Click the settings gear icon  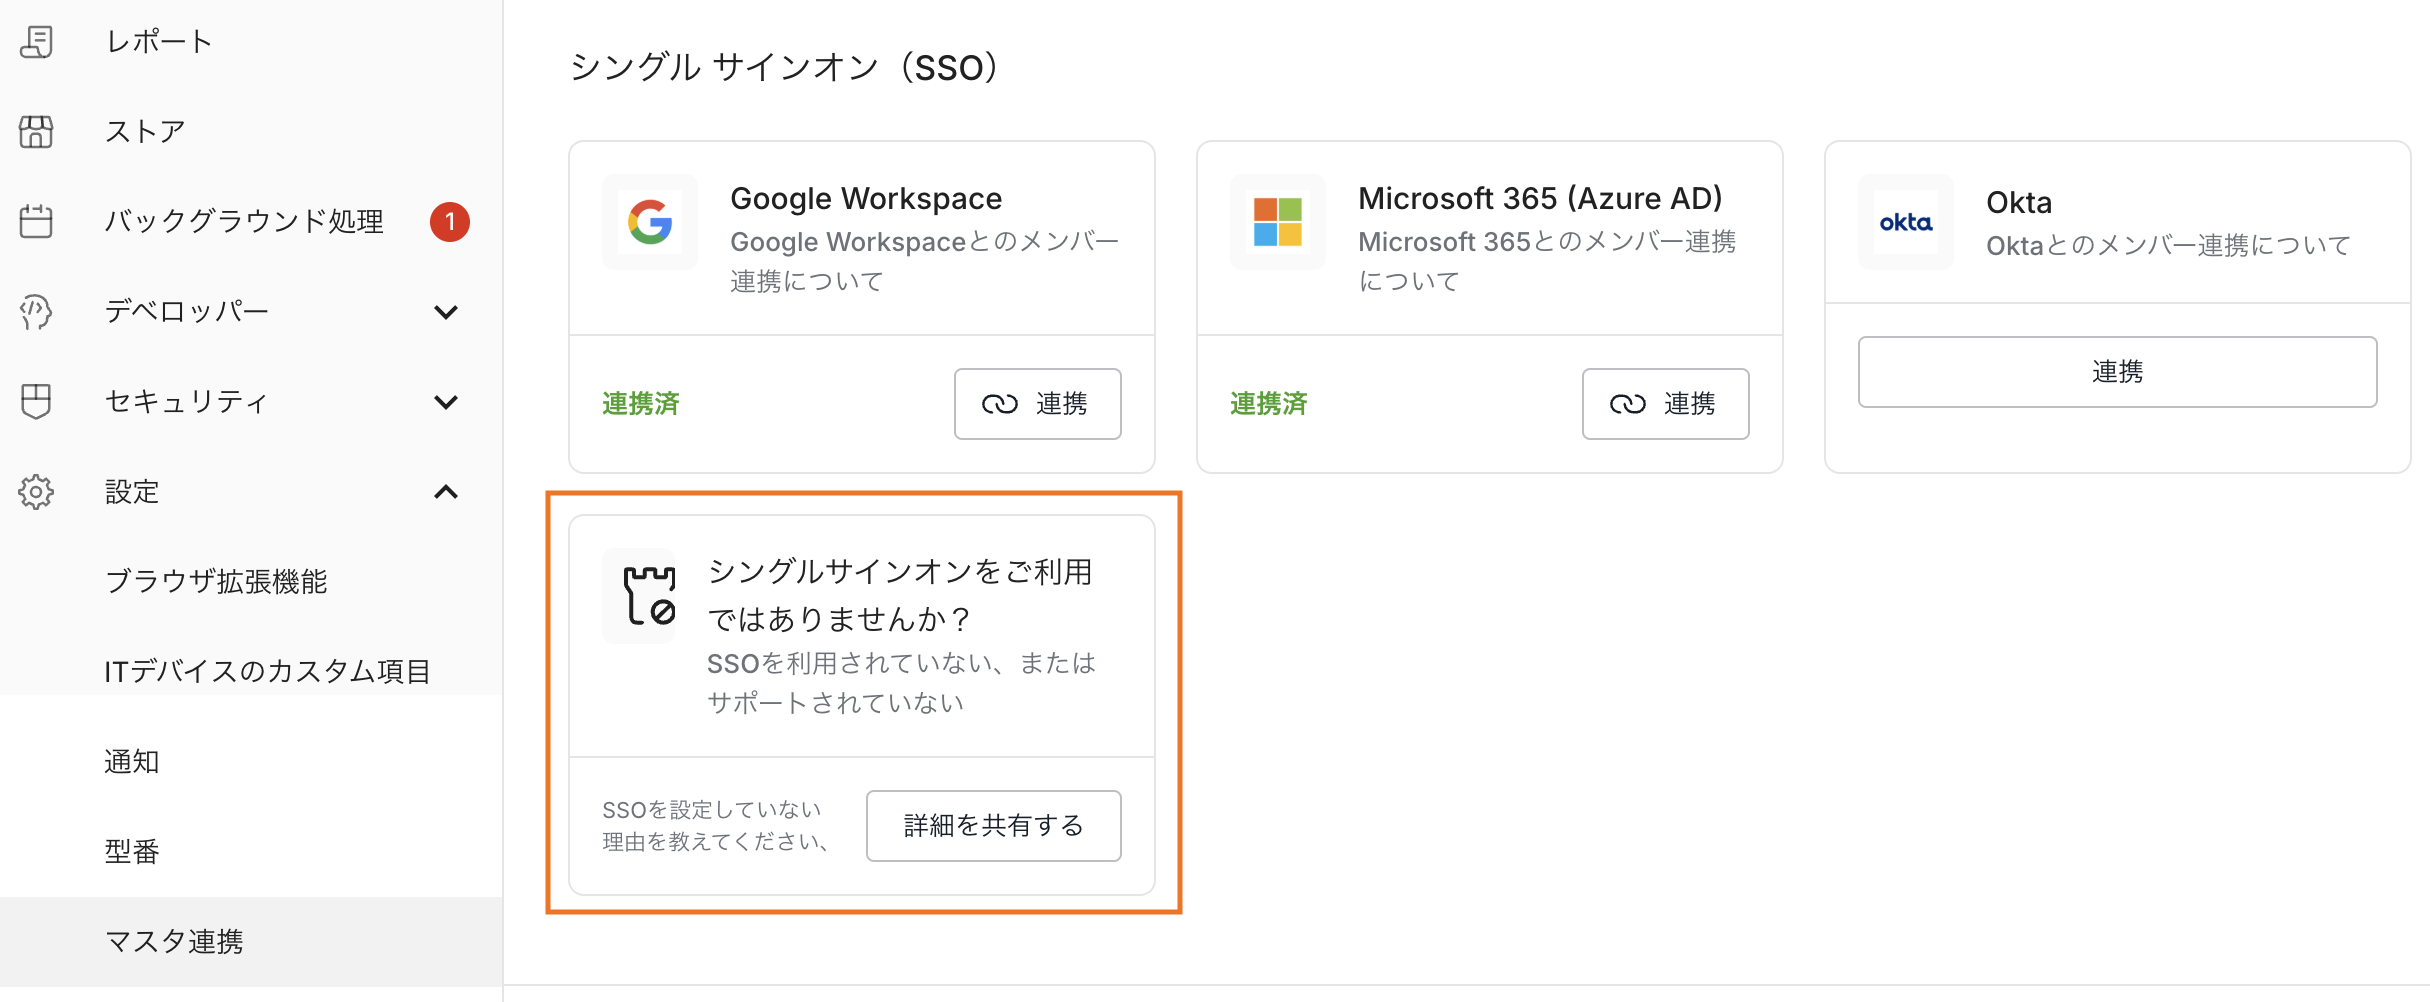37,492
